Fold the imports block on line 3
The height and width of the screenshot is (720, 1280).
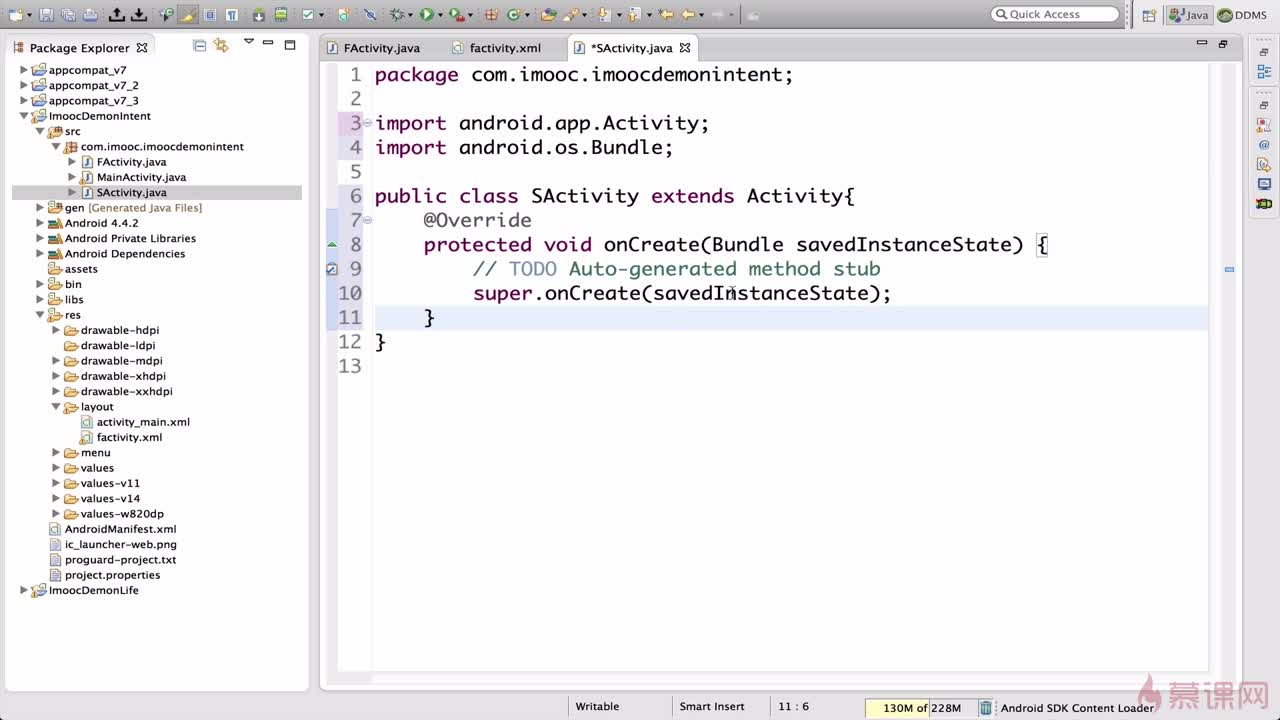[x=367, y=123]
